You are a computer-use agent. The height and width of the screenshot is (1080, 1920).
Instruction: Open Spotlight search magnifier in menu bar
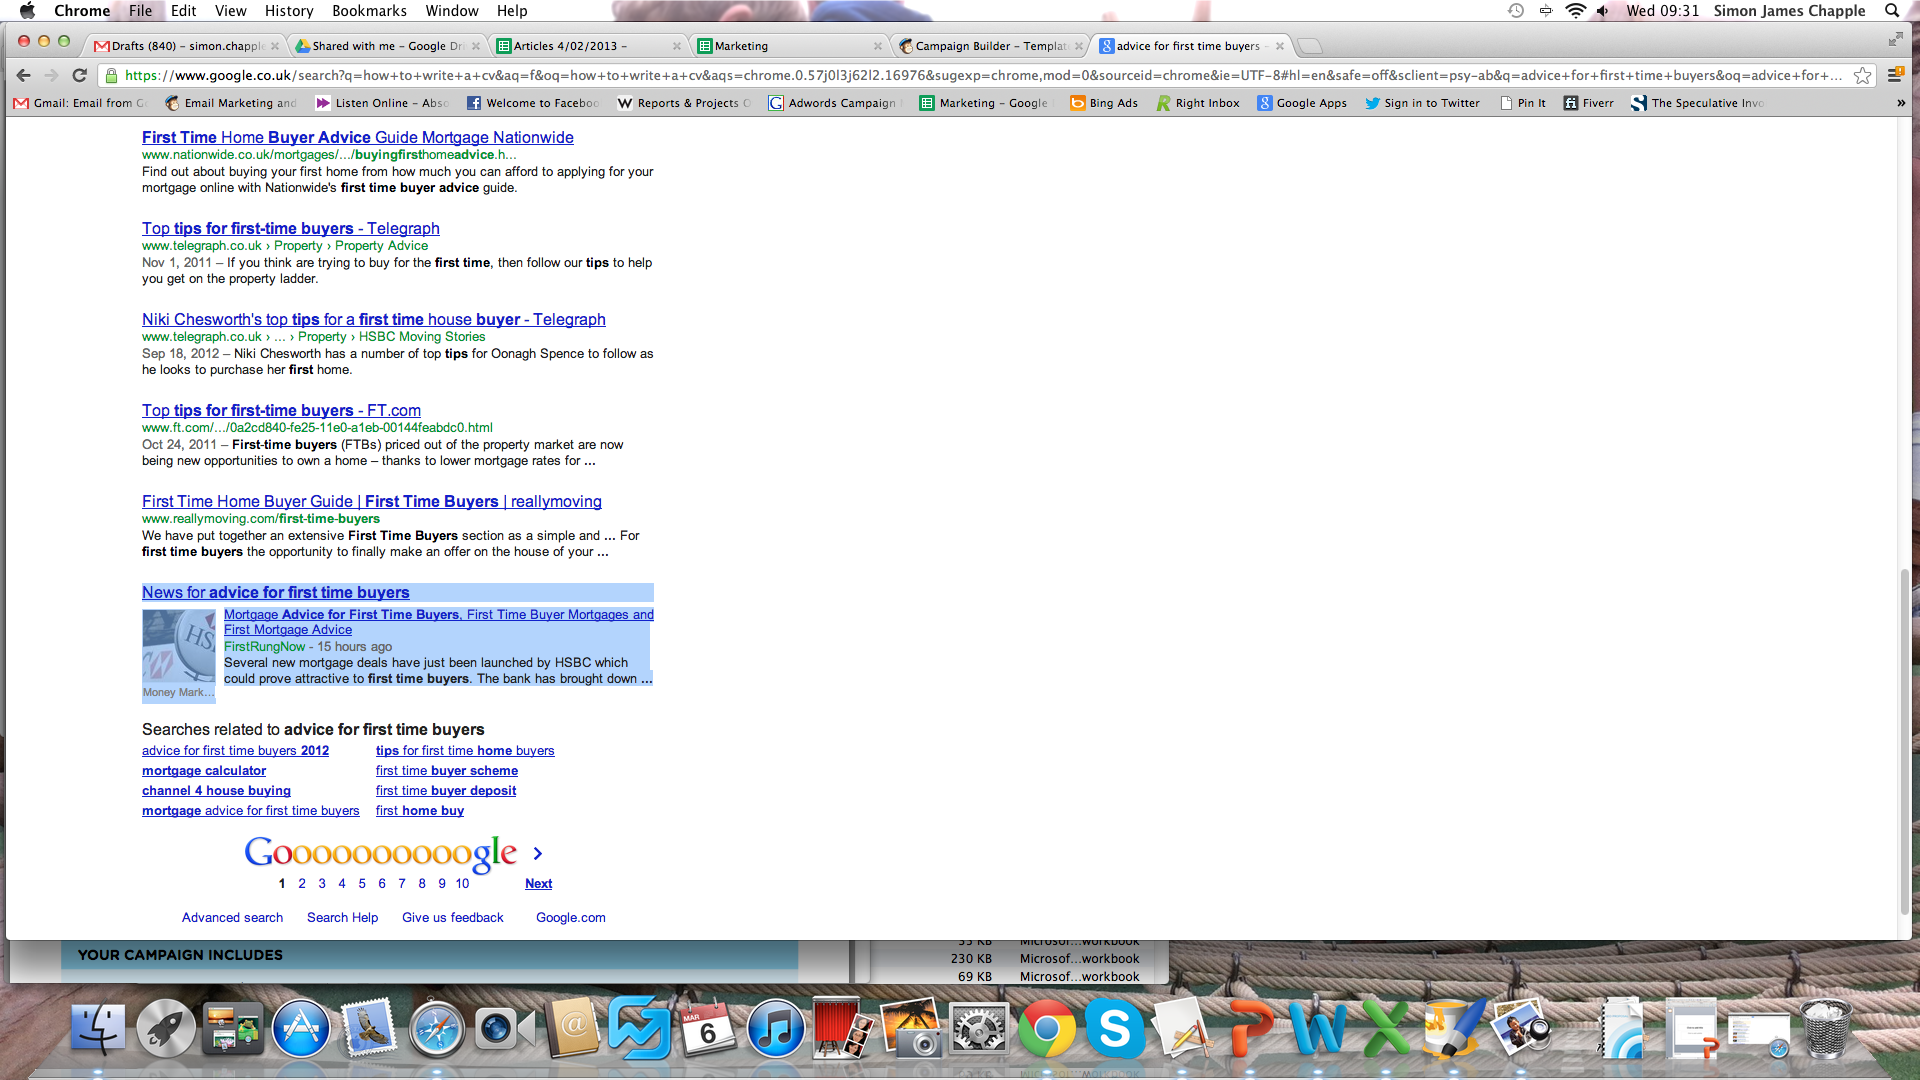[1891, 11]
